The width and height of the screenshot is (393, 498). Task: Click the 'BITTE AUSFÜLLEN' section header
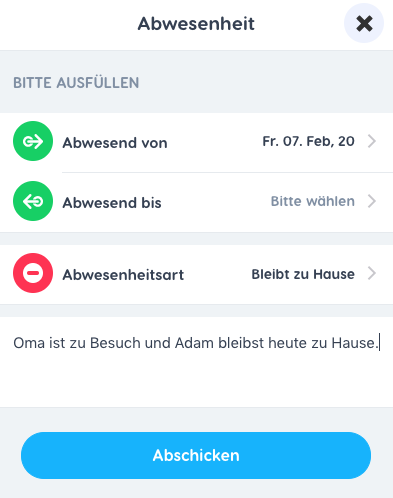tap(76, 82)
